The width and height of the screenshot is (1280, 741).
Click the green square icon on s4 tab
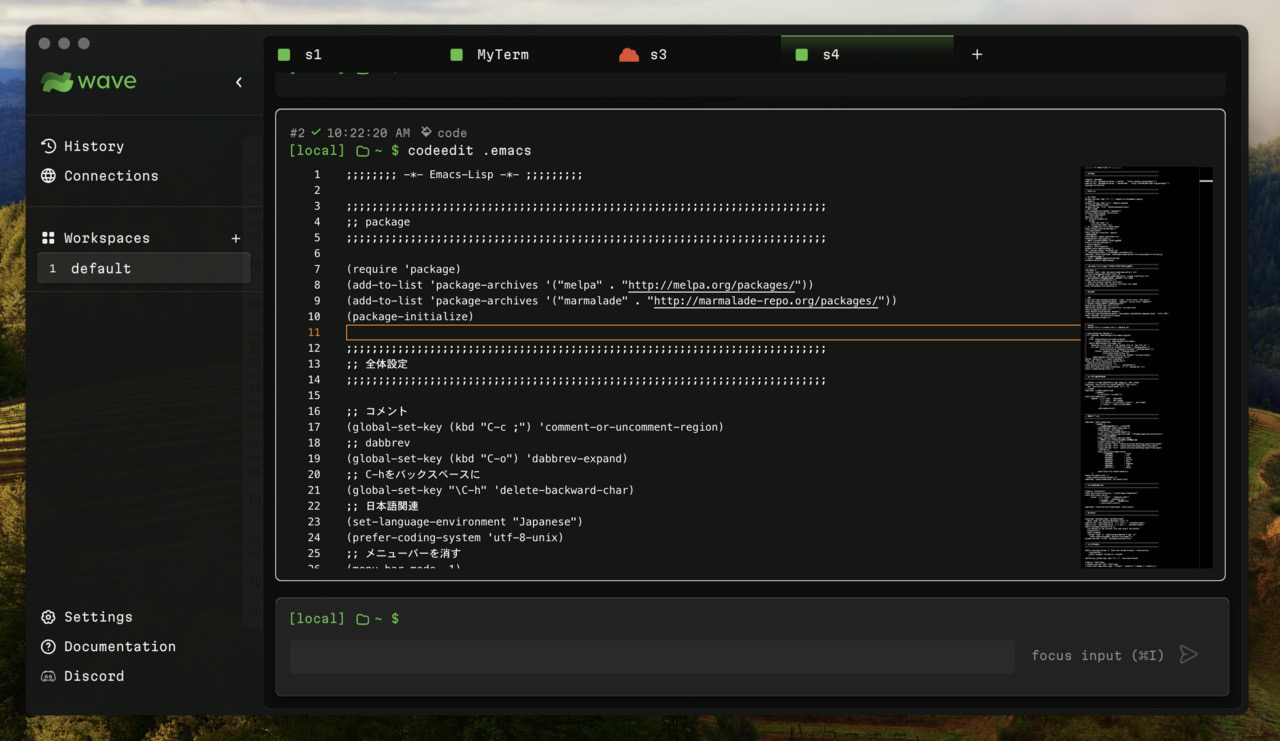[801, 55]
